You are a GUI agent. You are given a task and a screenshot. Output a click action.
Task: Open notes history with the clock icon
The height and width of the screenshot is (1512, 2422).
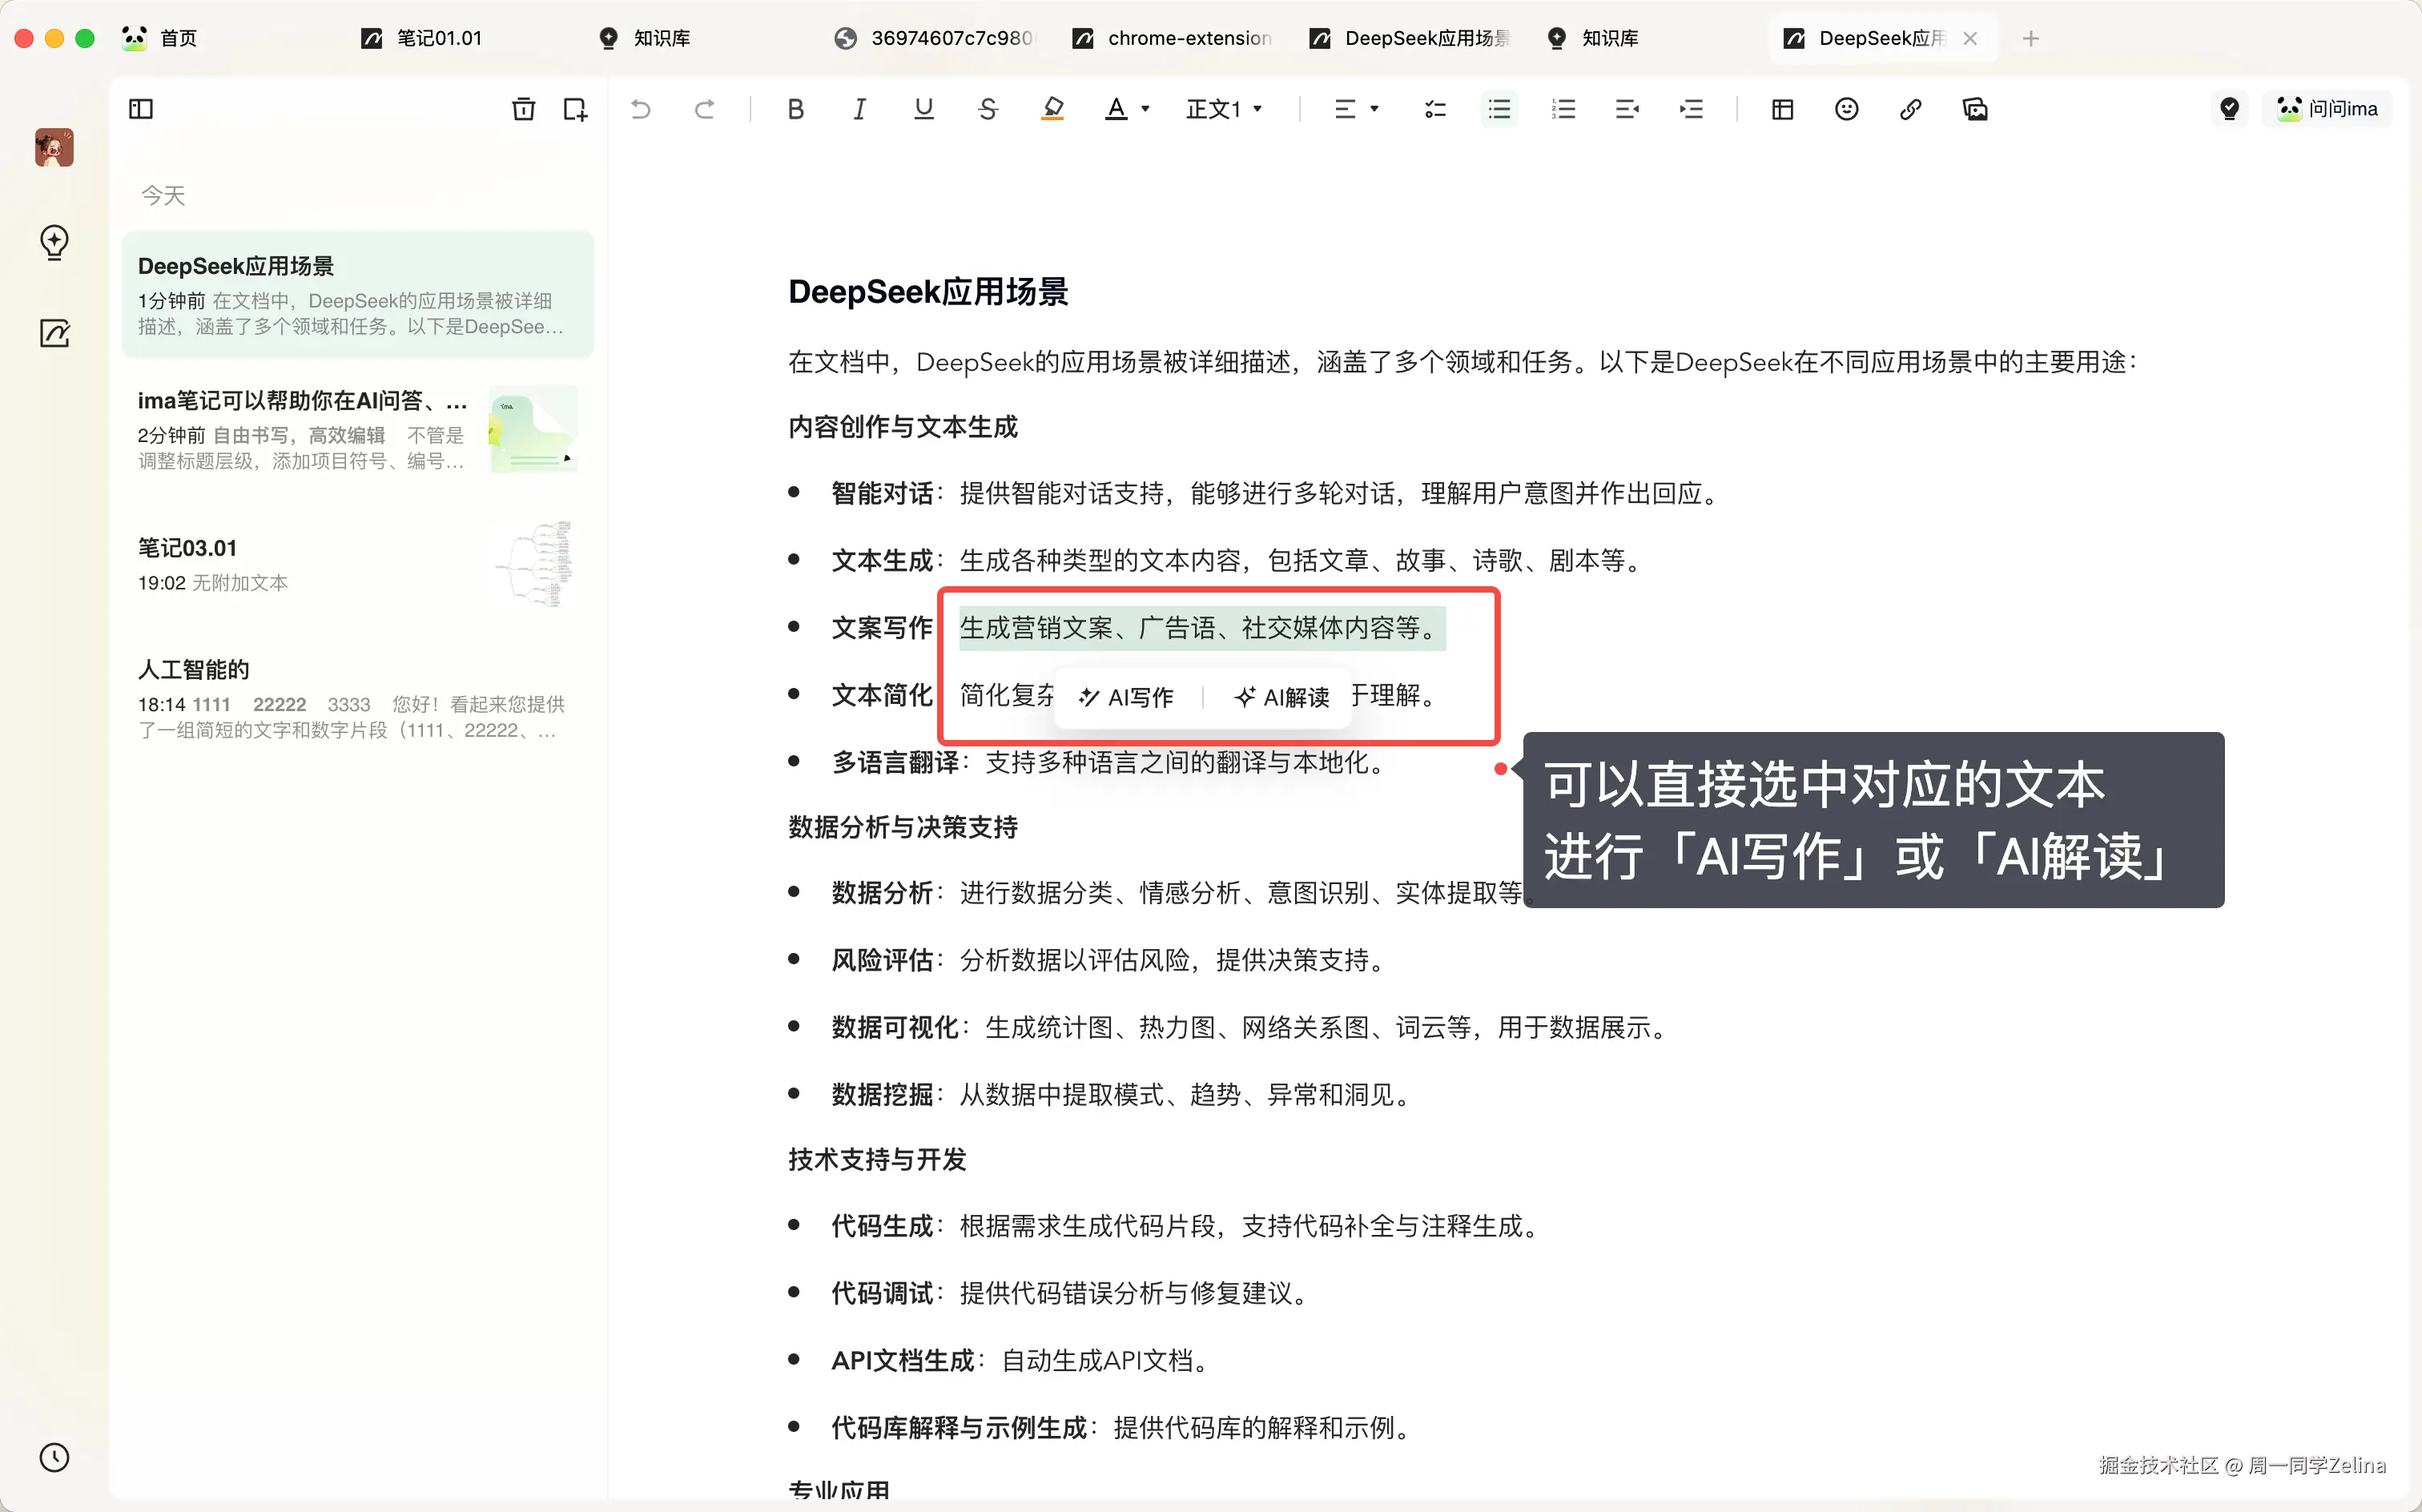(55, 1457)
